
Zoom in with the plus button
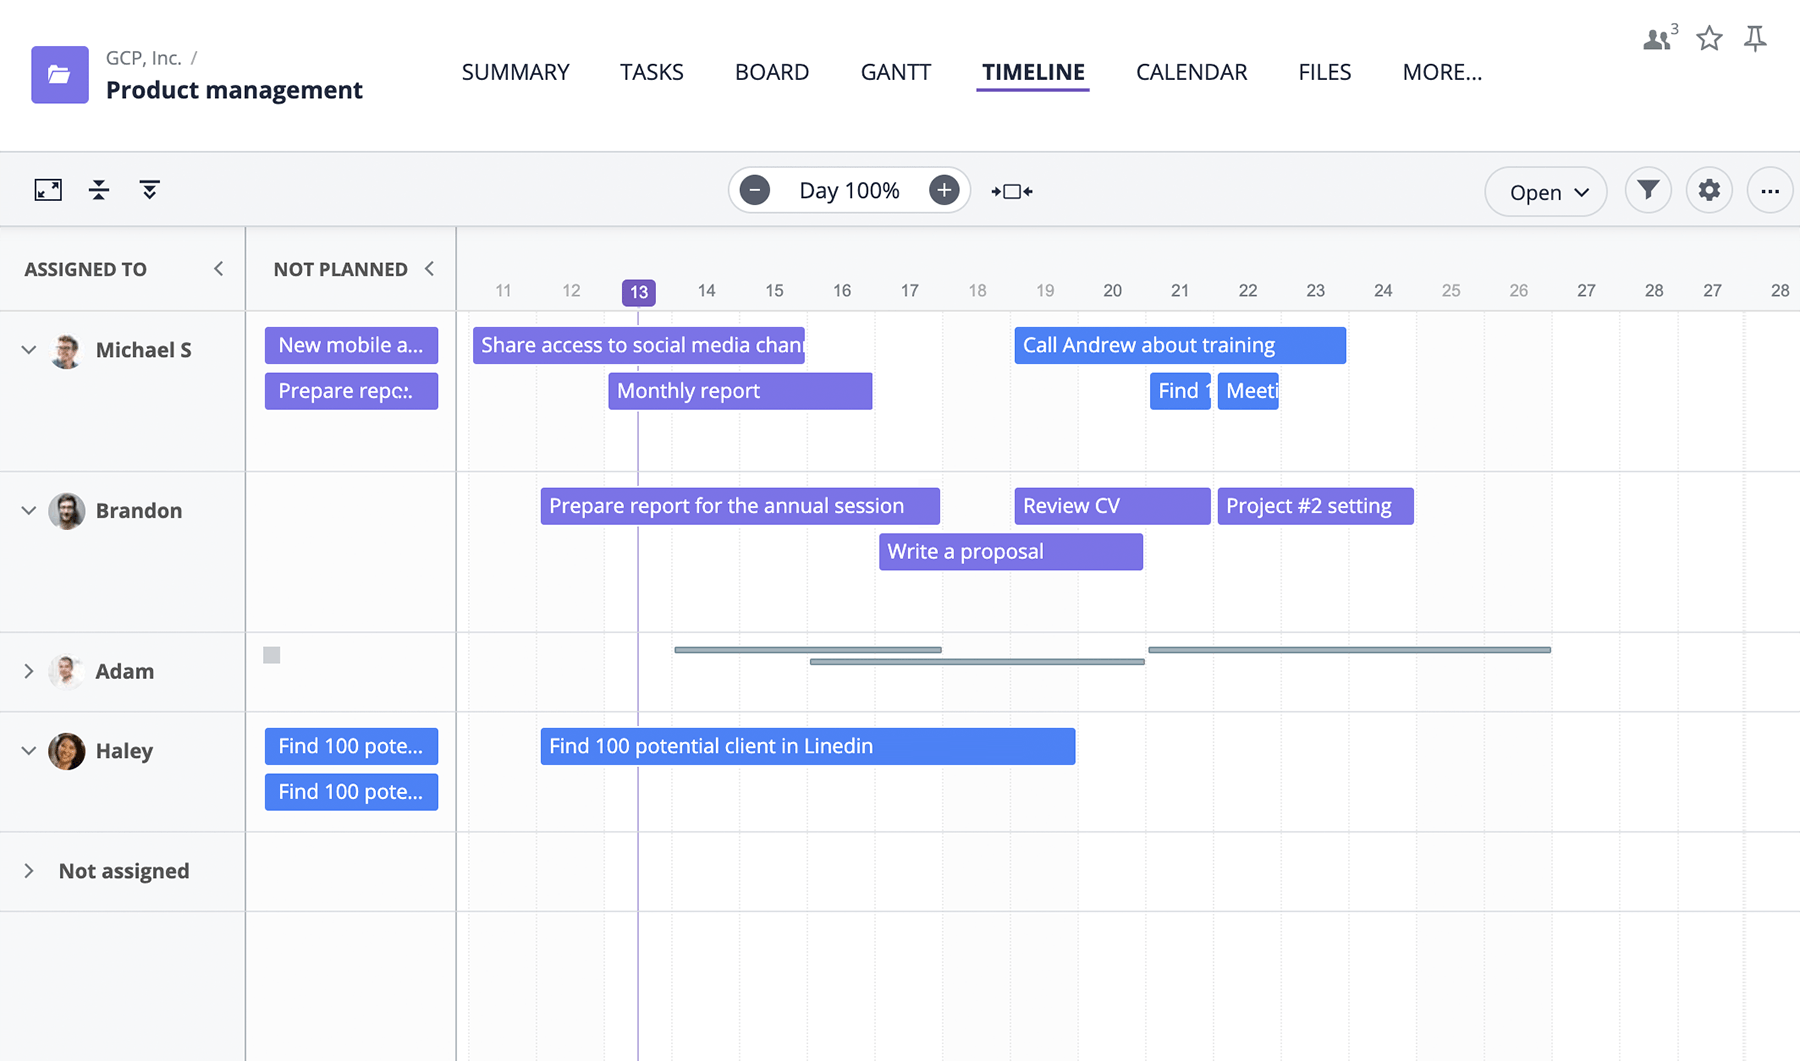(943, 190)
